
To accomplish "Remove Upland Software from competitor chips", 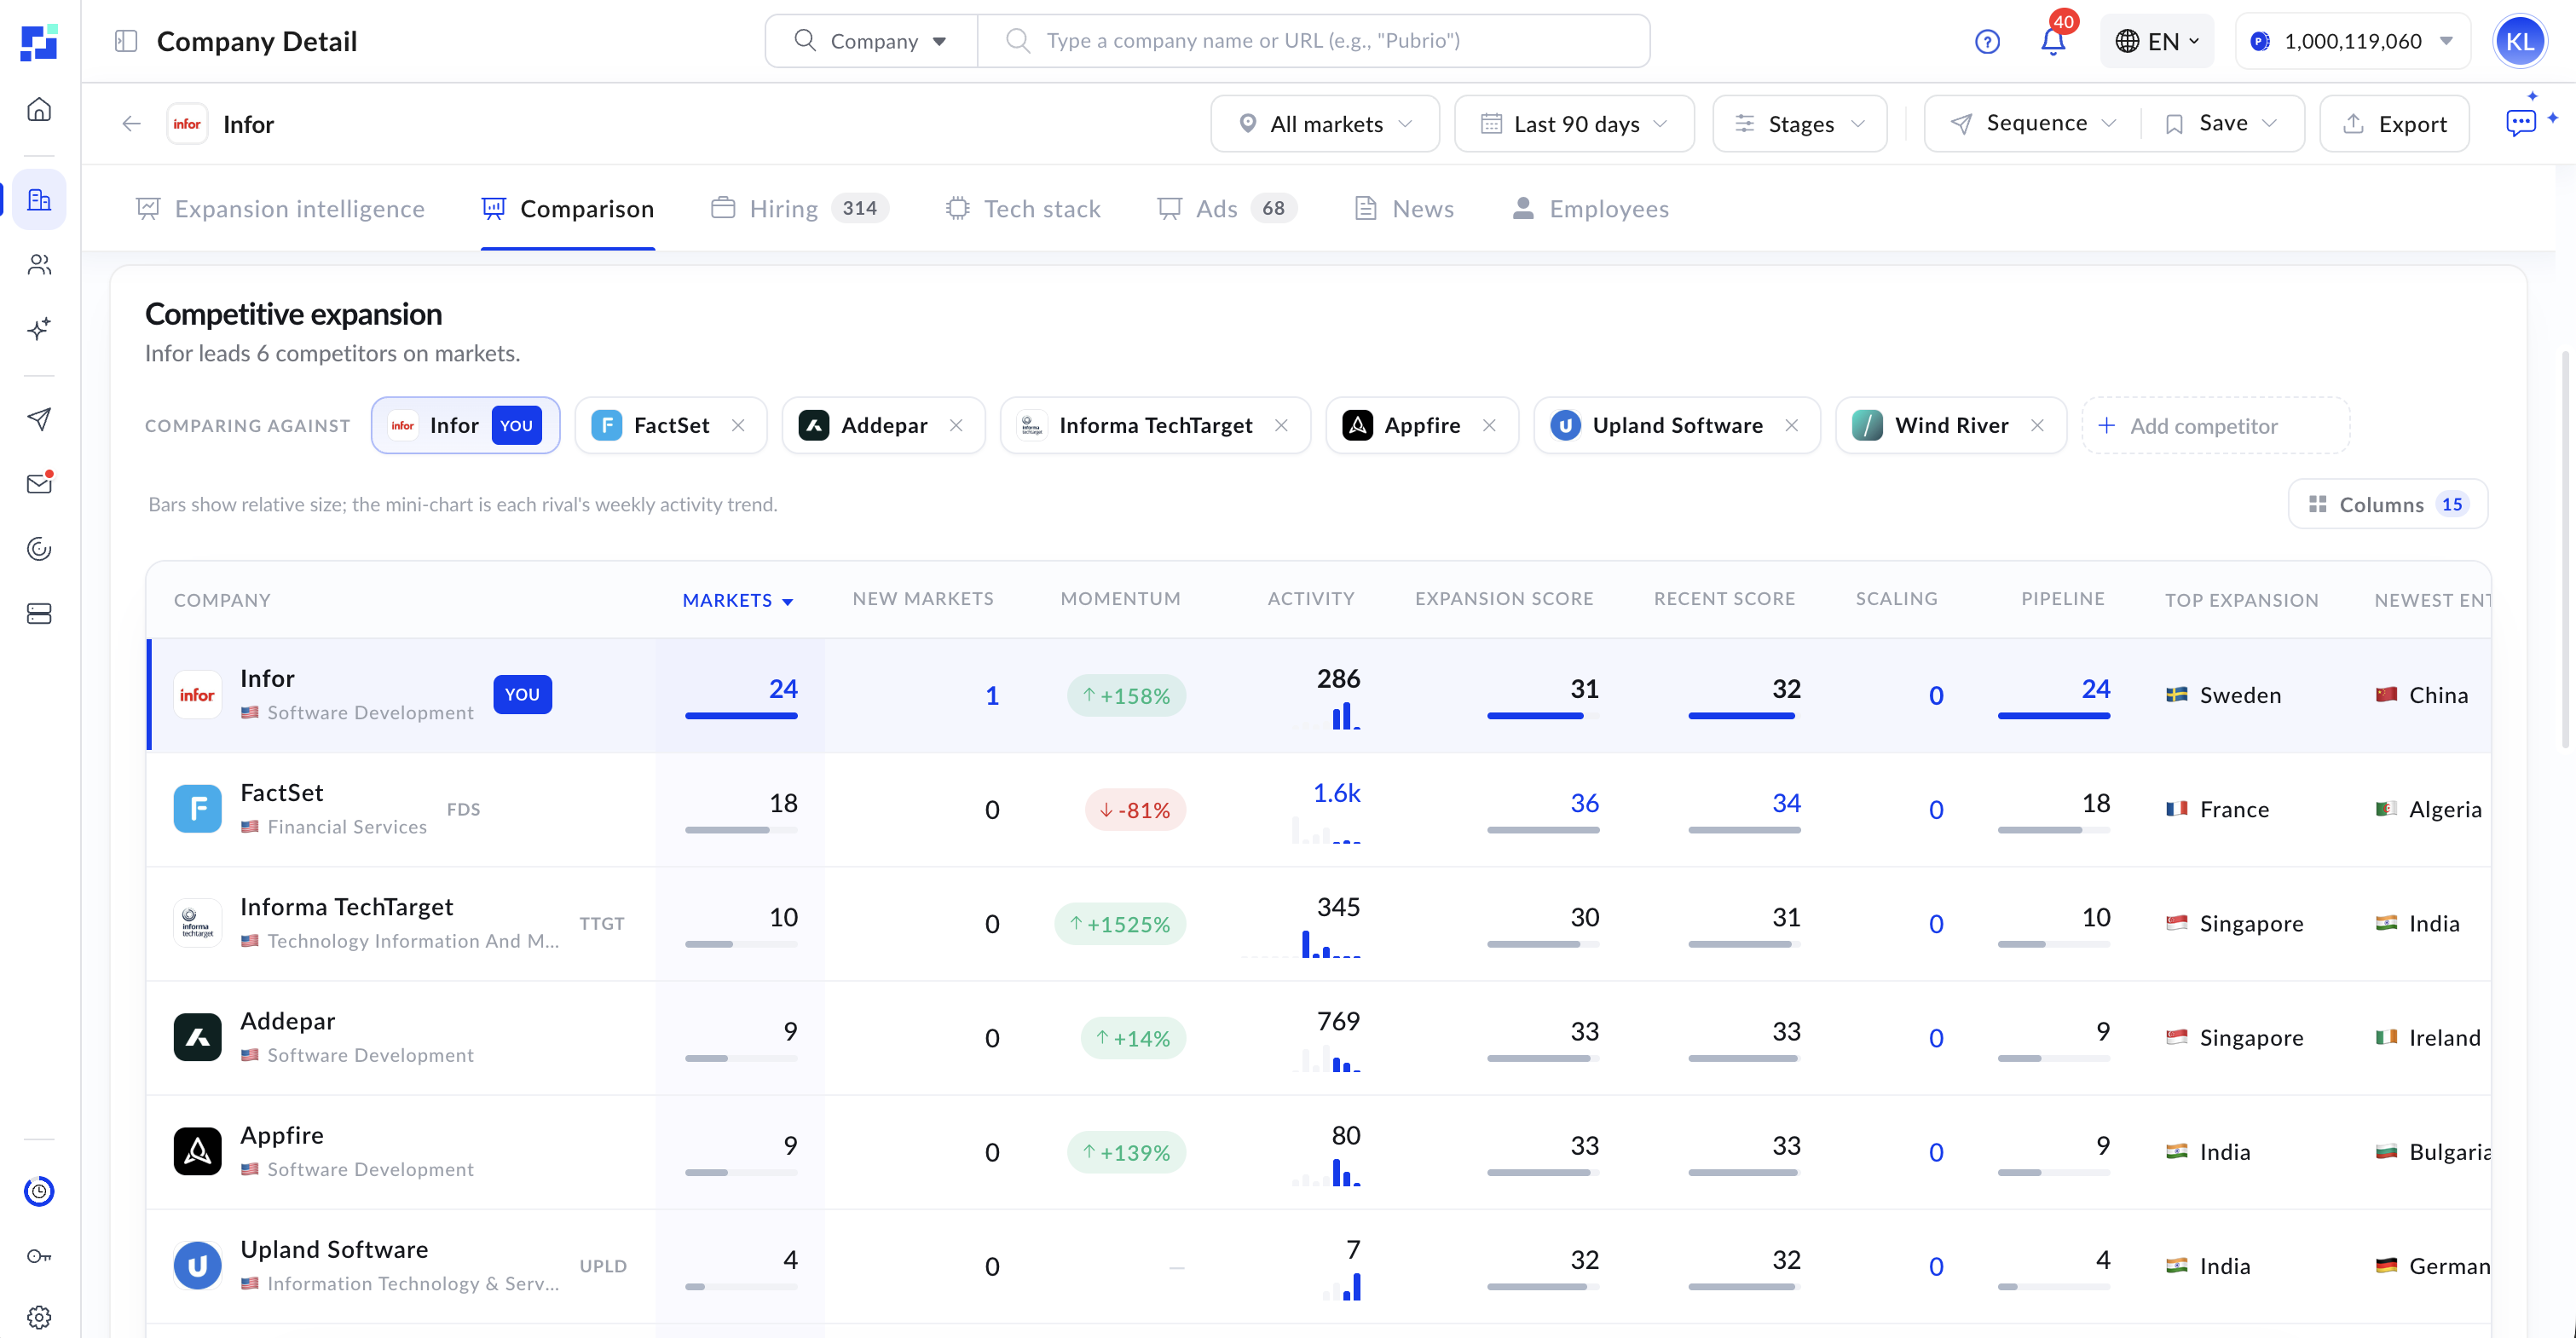I will (1791, 425).
